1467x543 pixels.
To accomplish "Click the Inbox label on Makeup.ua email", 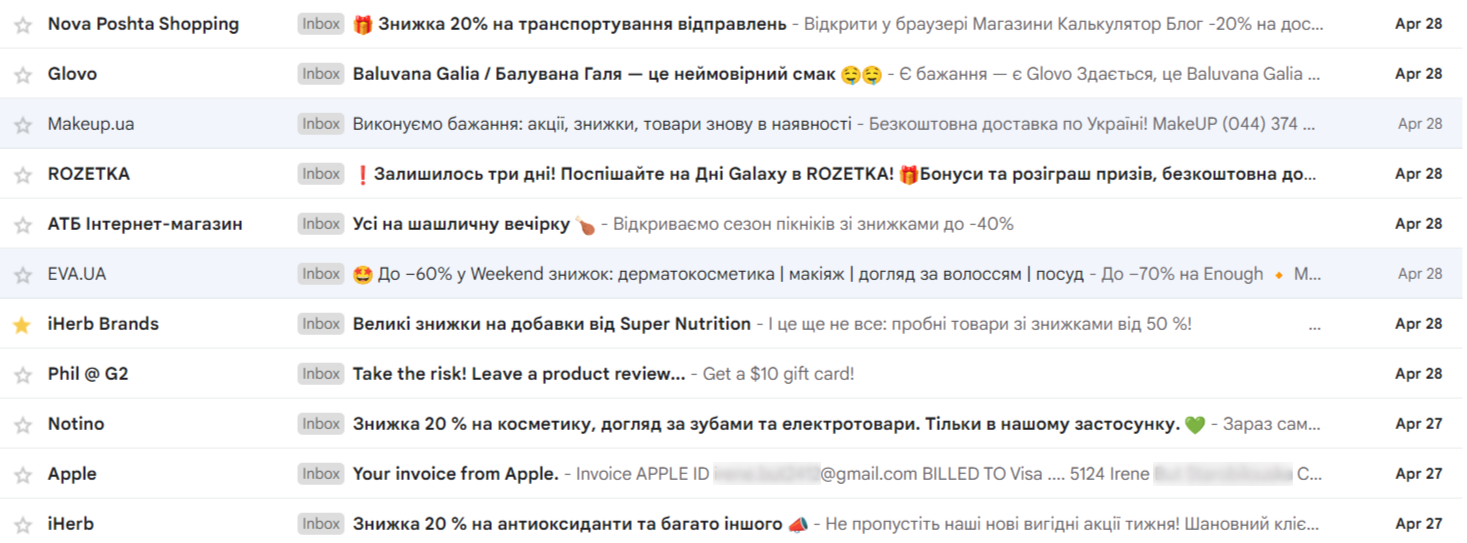I will (321, 124).
